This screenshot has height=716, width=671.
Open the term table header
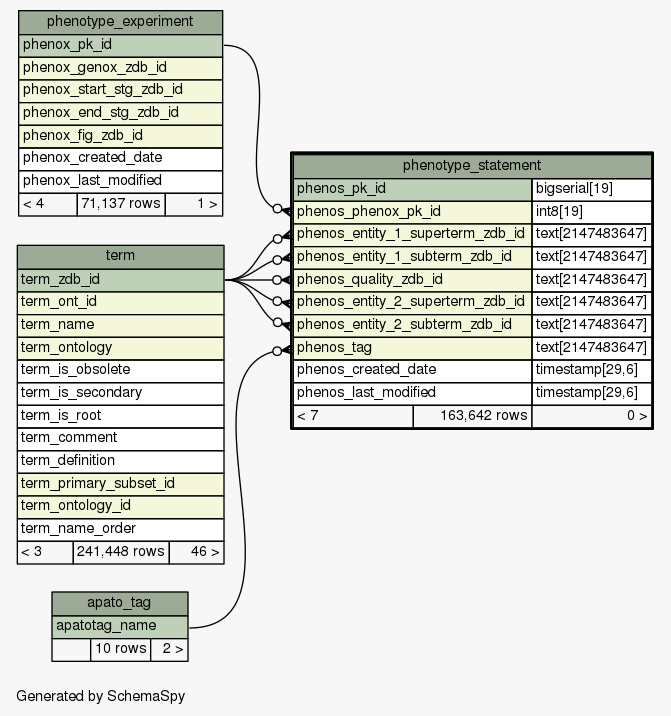[120, 256]
